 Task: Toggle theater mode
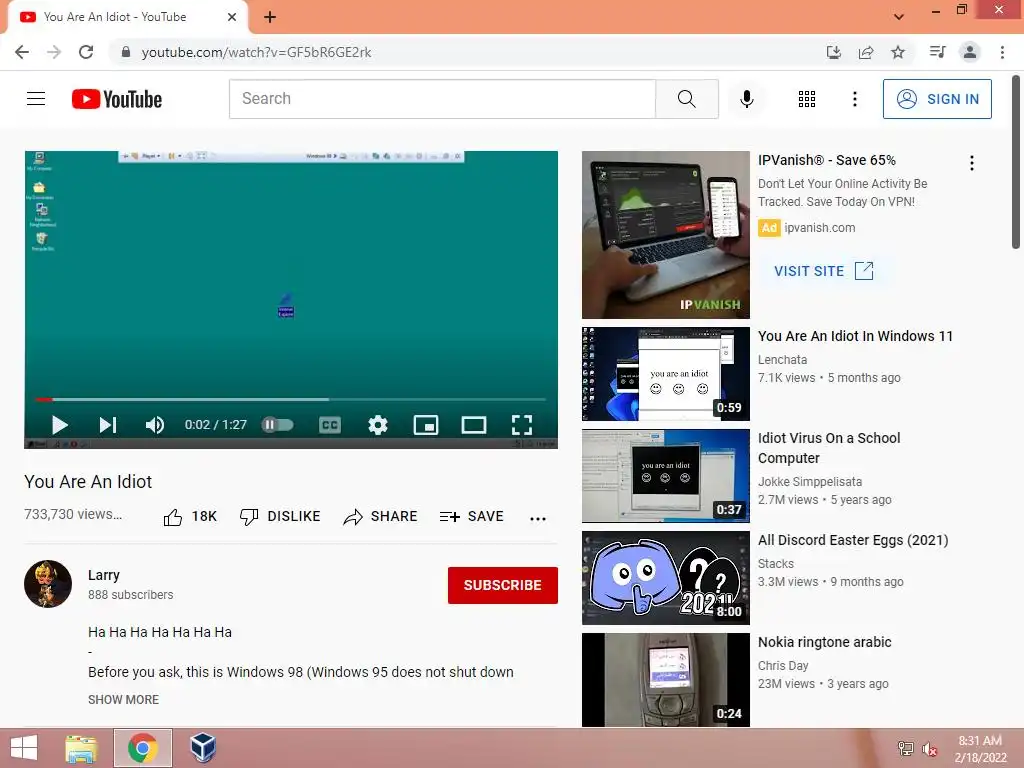[473, 426]
